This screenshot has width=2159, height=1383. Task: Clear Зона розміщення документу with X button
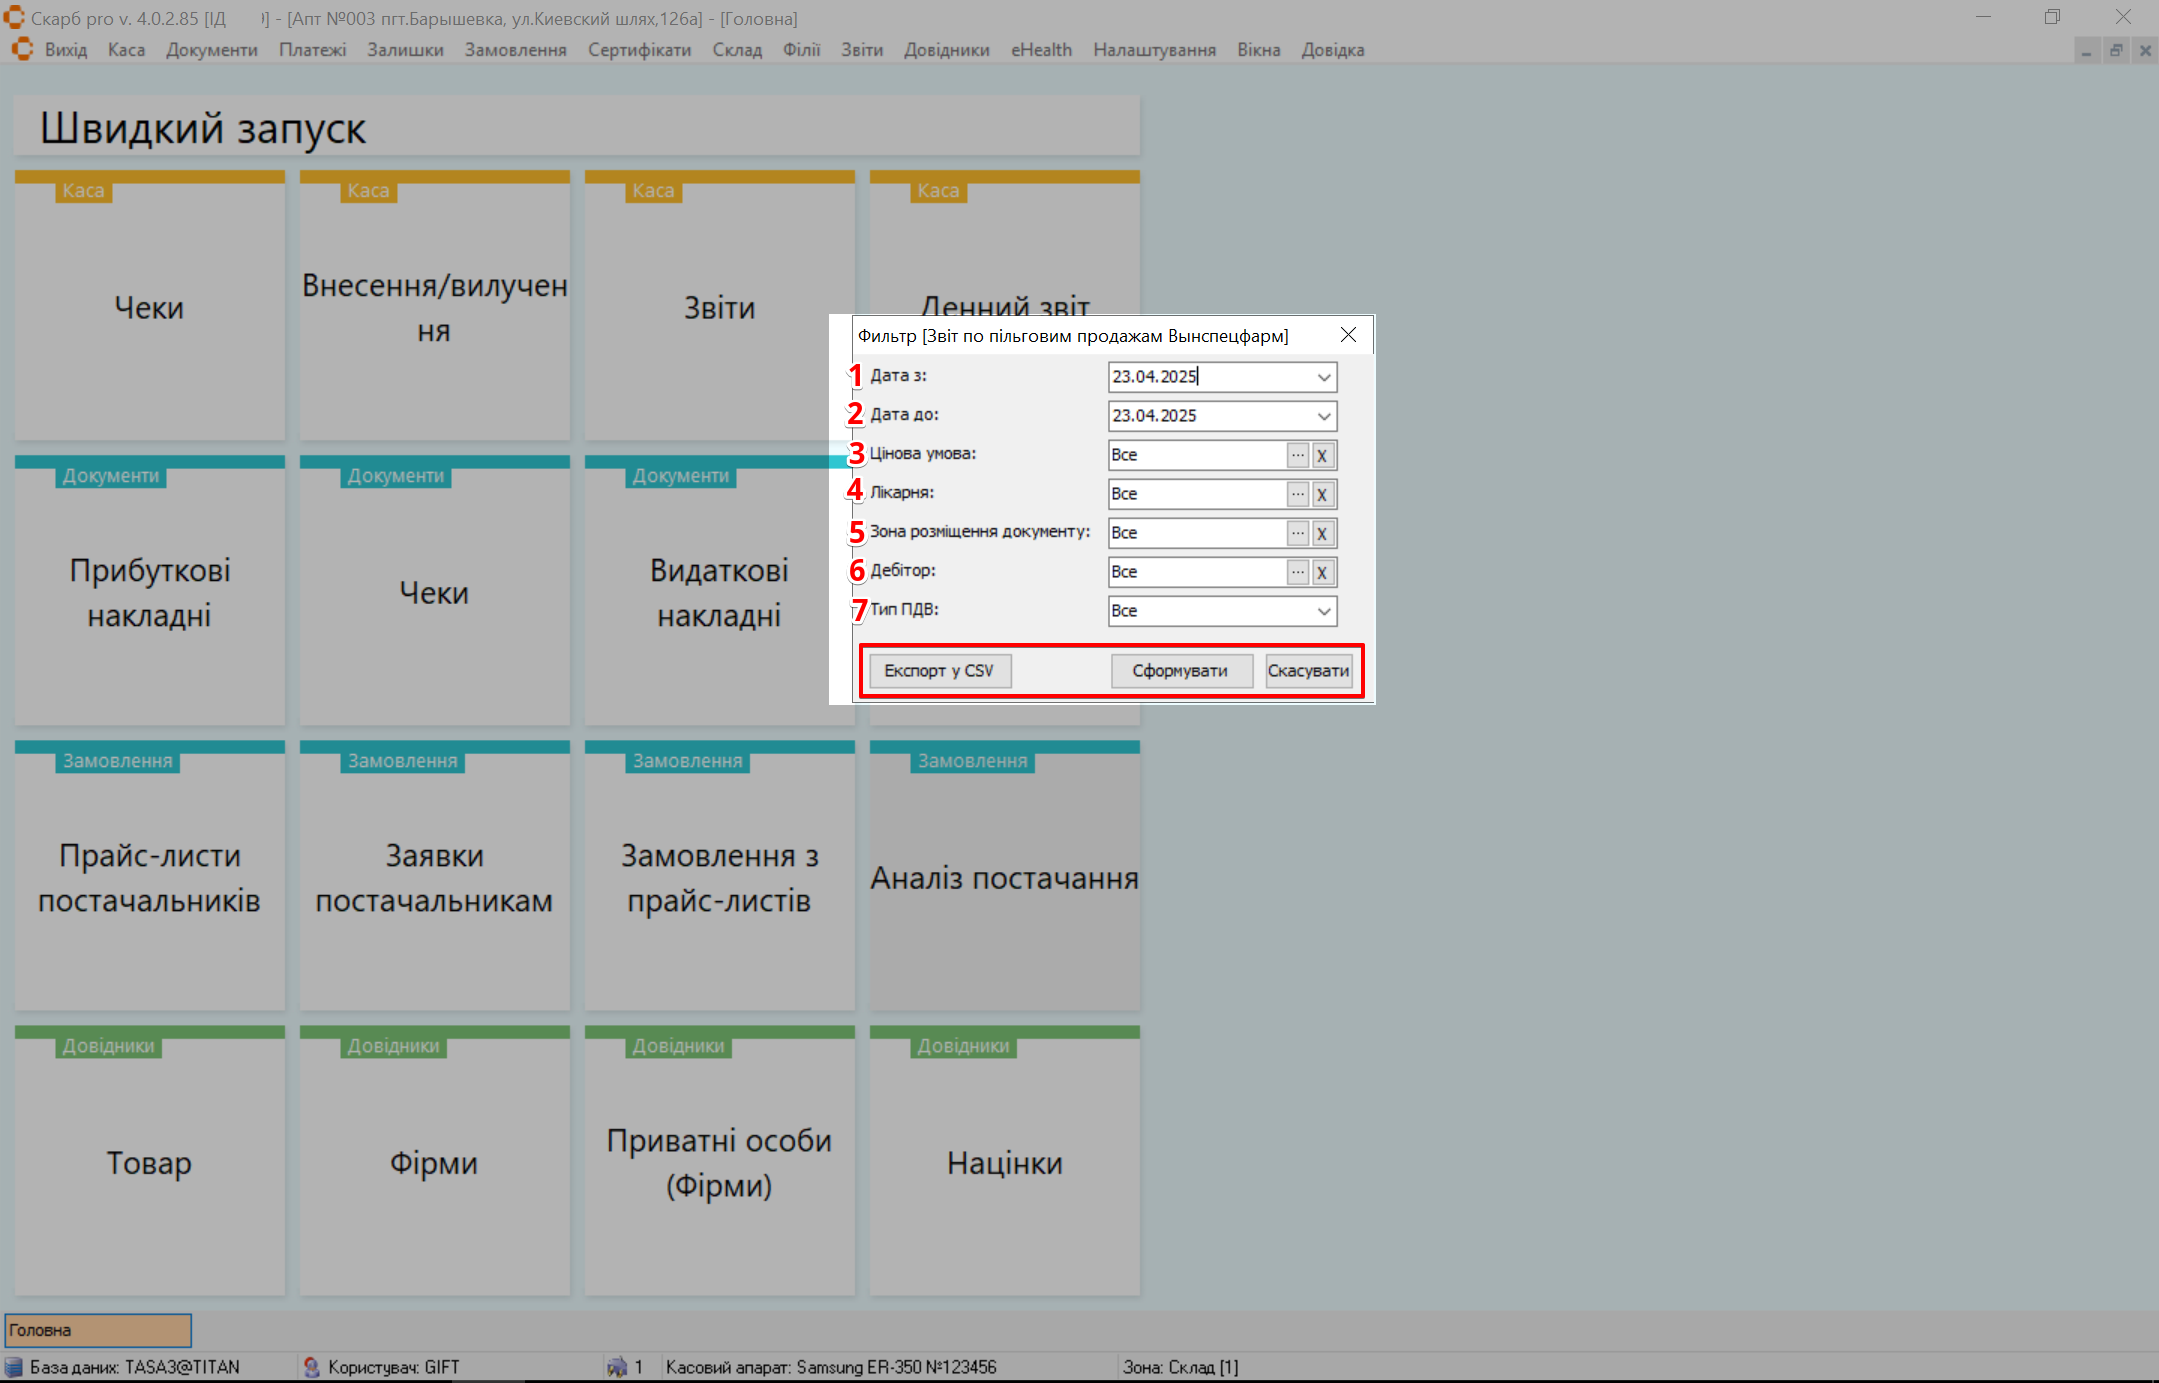(1322, 533)
